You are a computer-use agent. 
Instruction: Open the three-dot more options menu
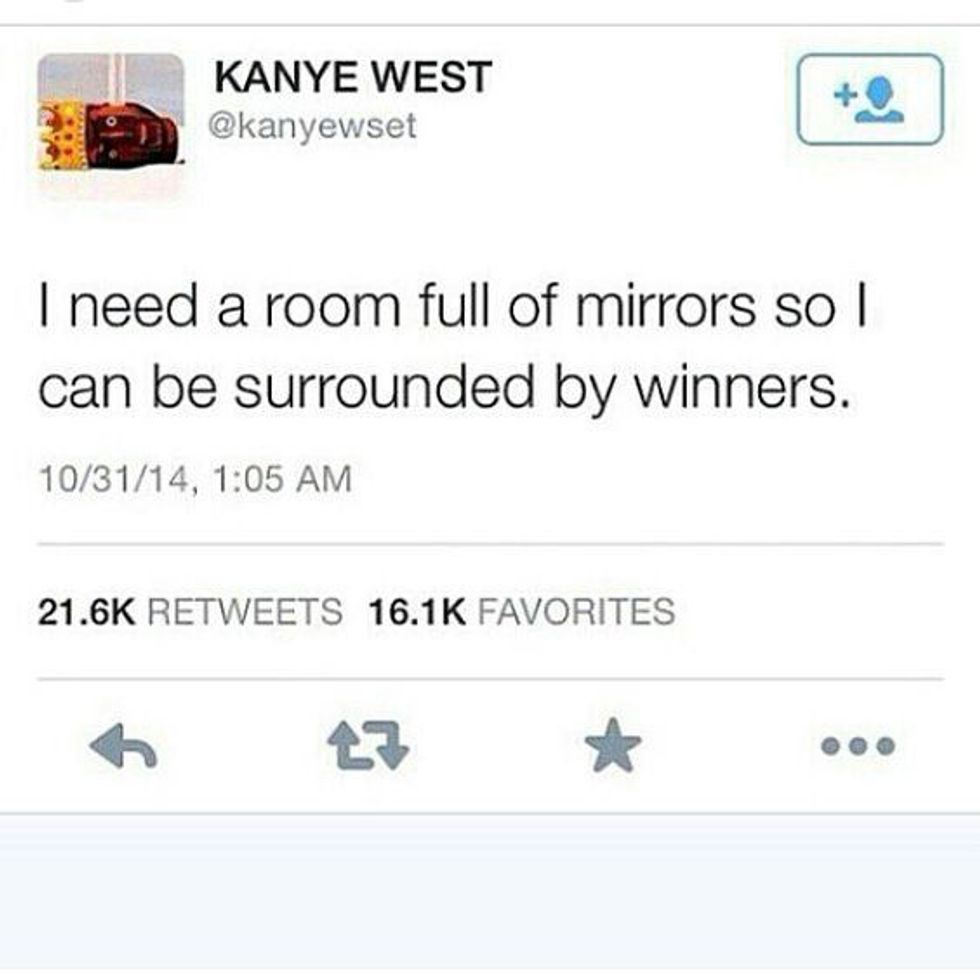(x=858, y=746)
